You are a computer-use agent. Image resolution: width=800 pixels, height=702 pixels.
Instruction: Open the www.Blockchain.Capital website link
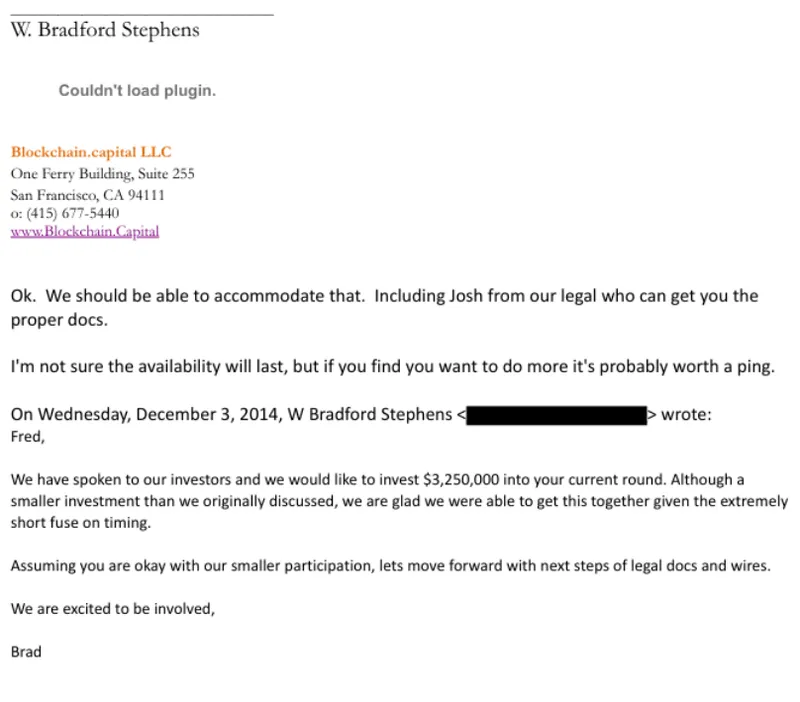pos(85,232)
